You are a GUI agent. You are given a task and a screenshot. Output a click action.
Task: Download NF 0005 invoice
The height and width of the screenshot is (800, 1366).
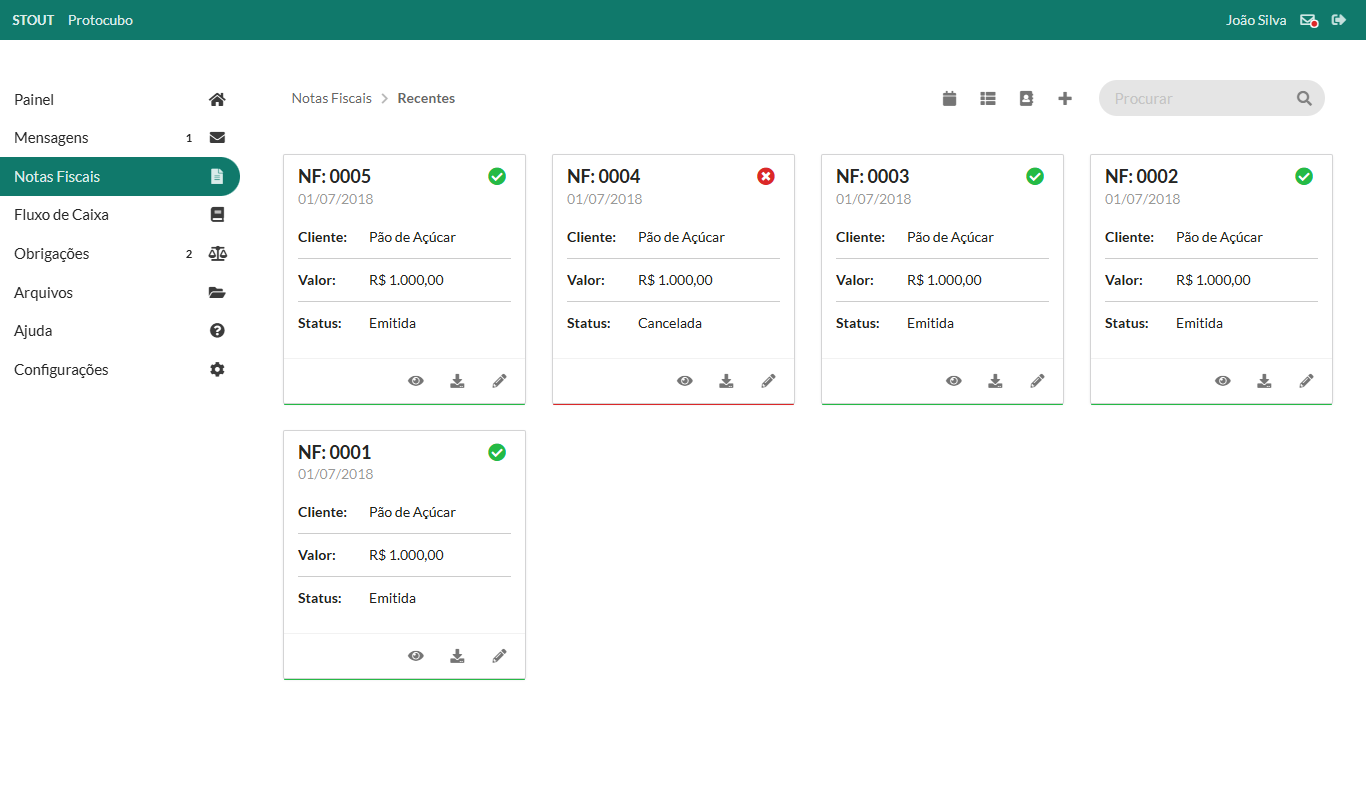point(457,381)
